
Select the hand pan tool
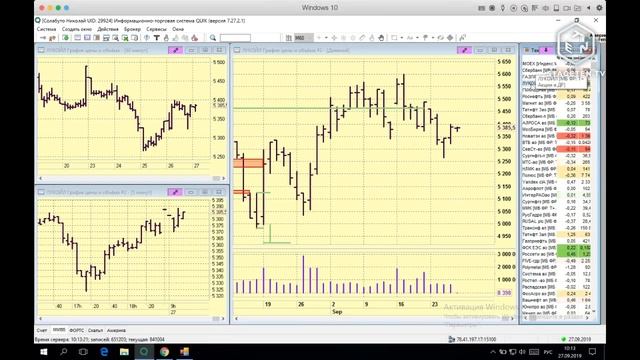tap(381, 38)
